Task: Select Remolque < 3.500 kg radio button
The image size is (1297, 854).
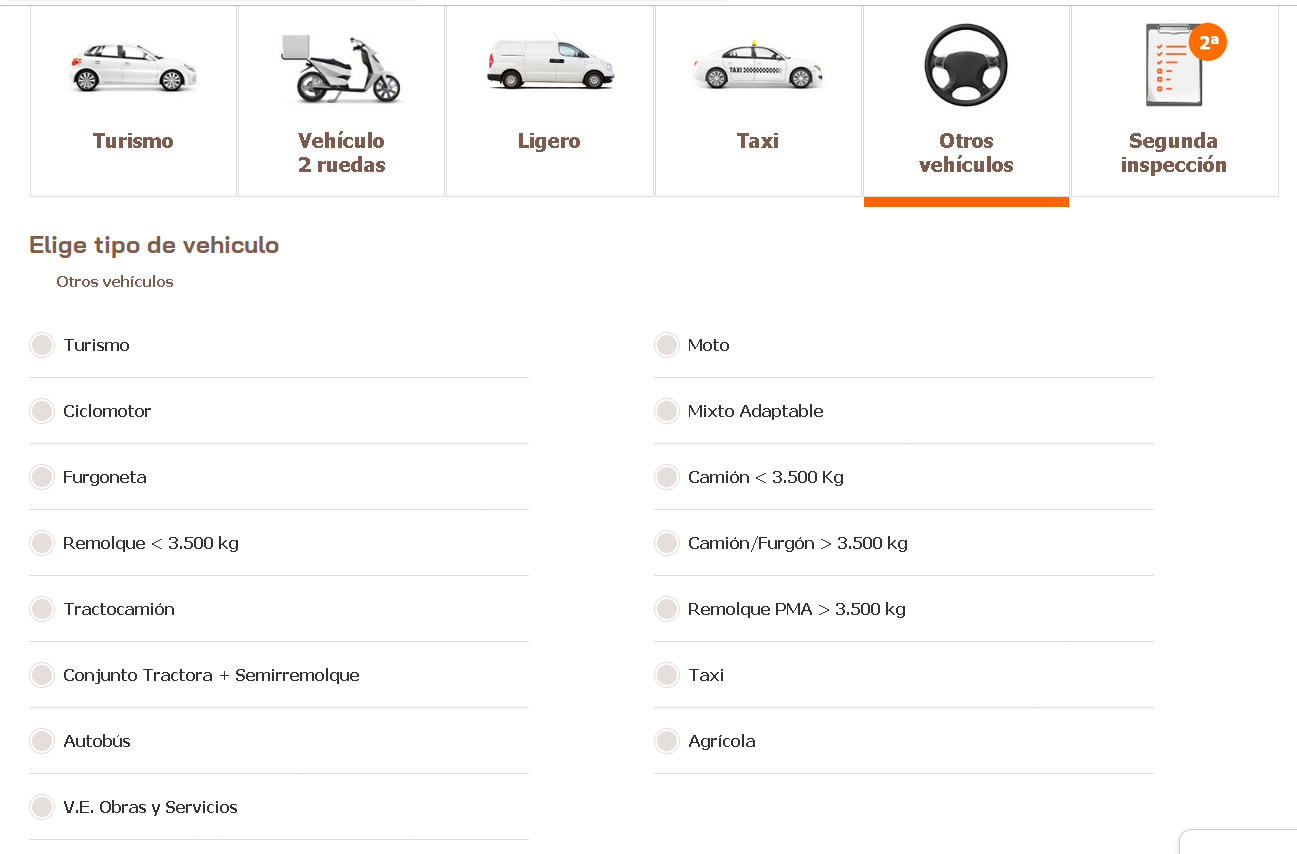Action: click(42, 543)
